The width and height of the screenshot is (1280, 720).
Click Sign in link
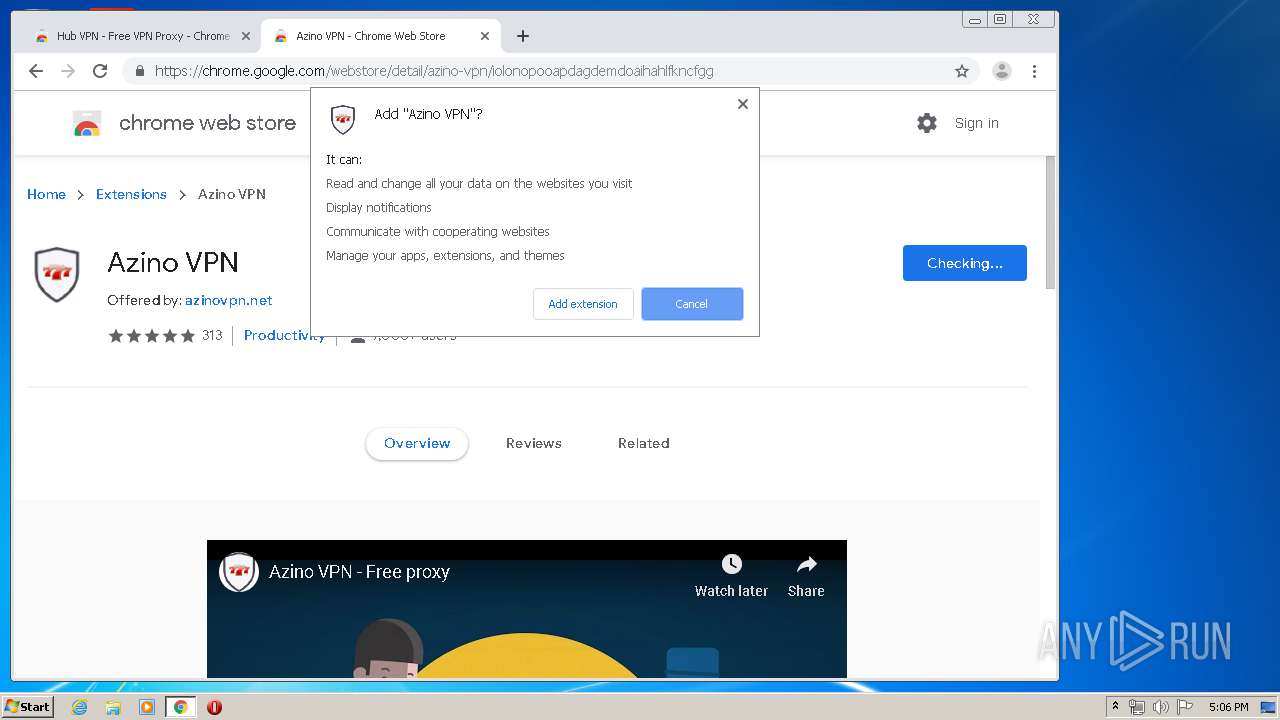pos(976,123)
